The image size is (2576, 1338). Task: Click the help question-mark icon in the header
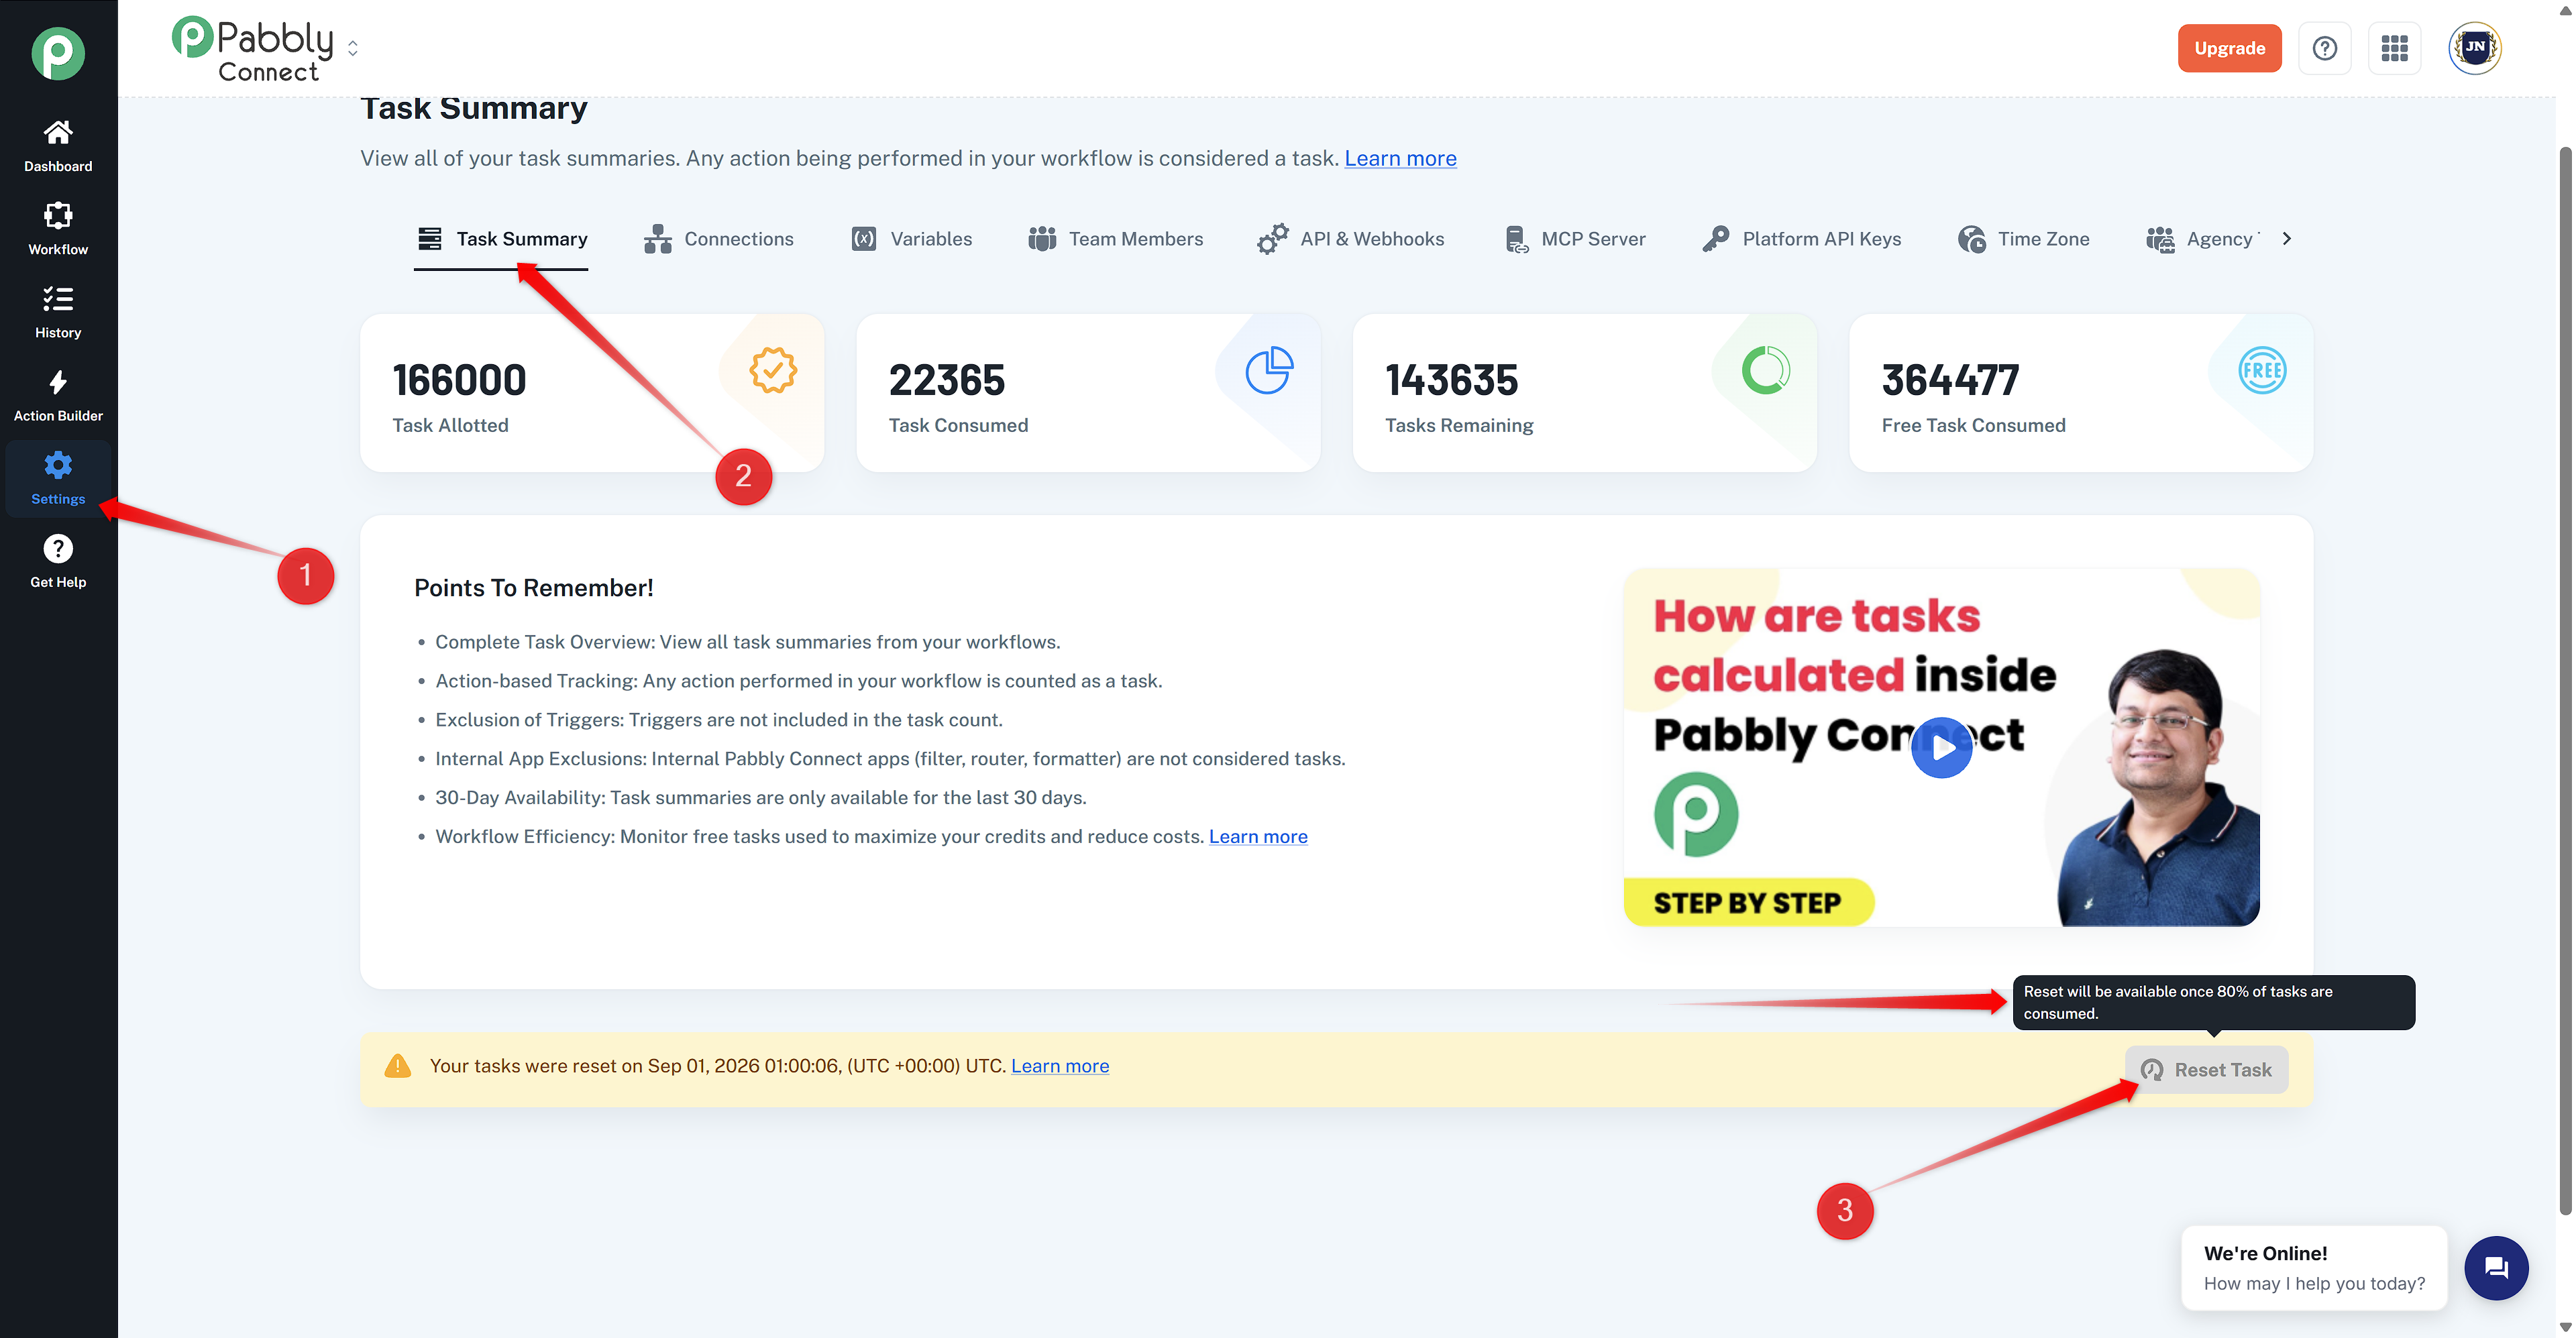coord(2325,48)
